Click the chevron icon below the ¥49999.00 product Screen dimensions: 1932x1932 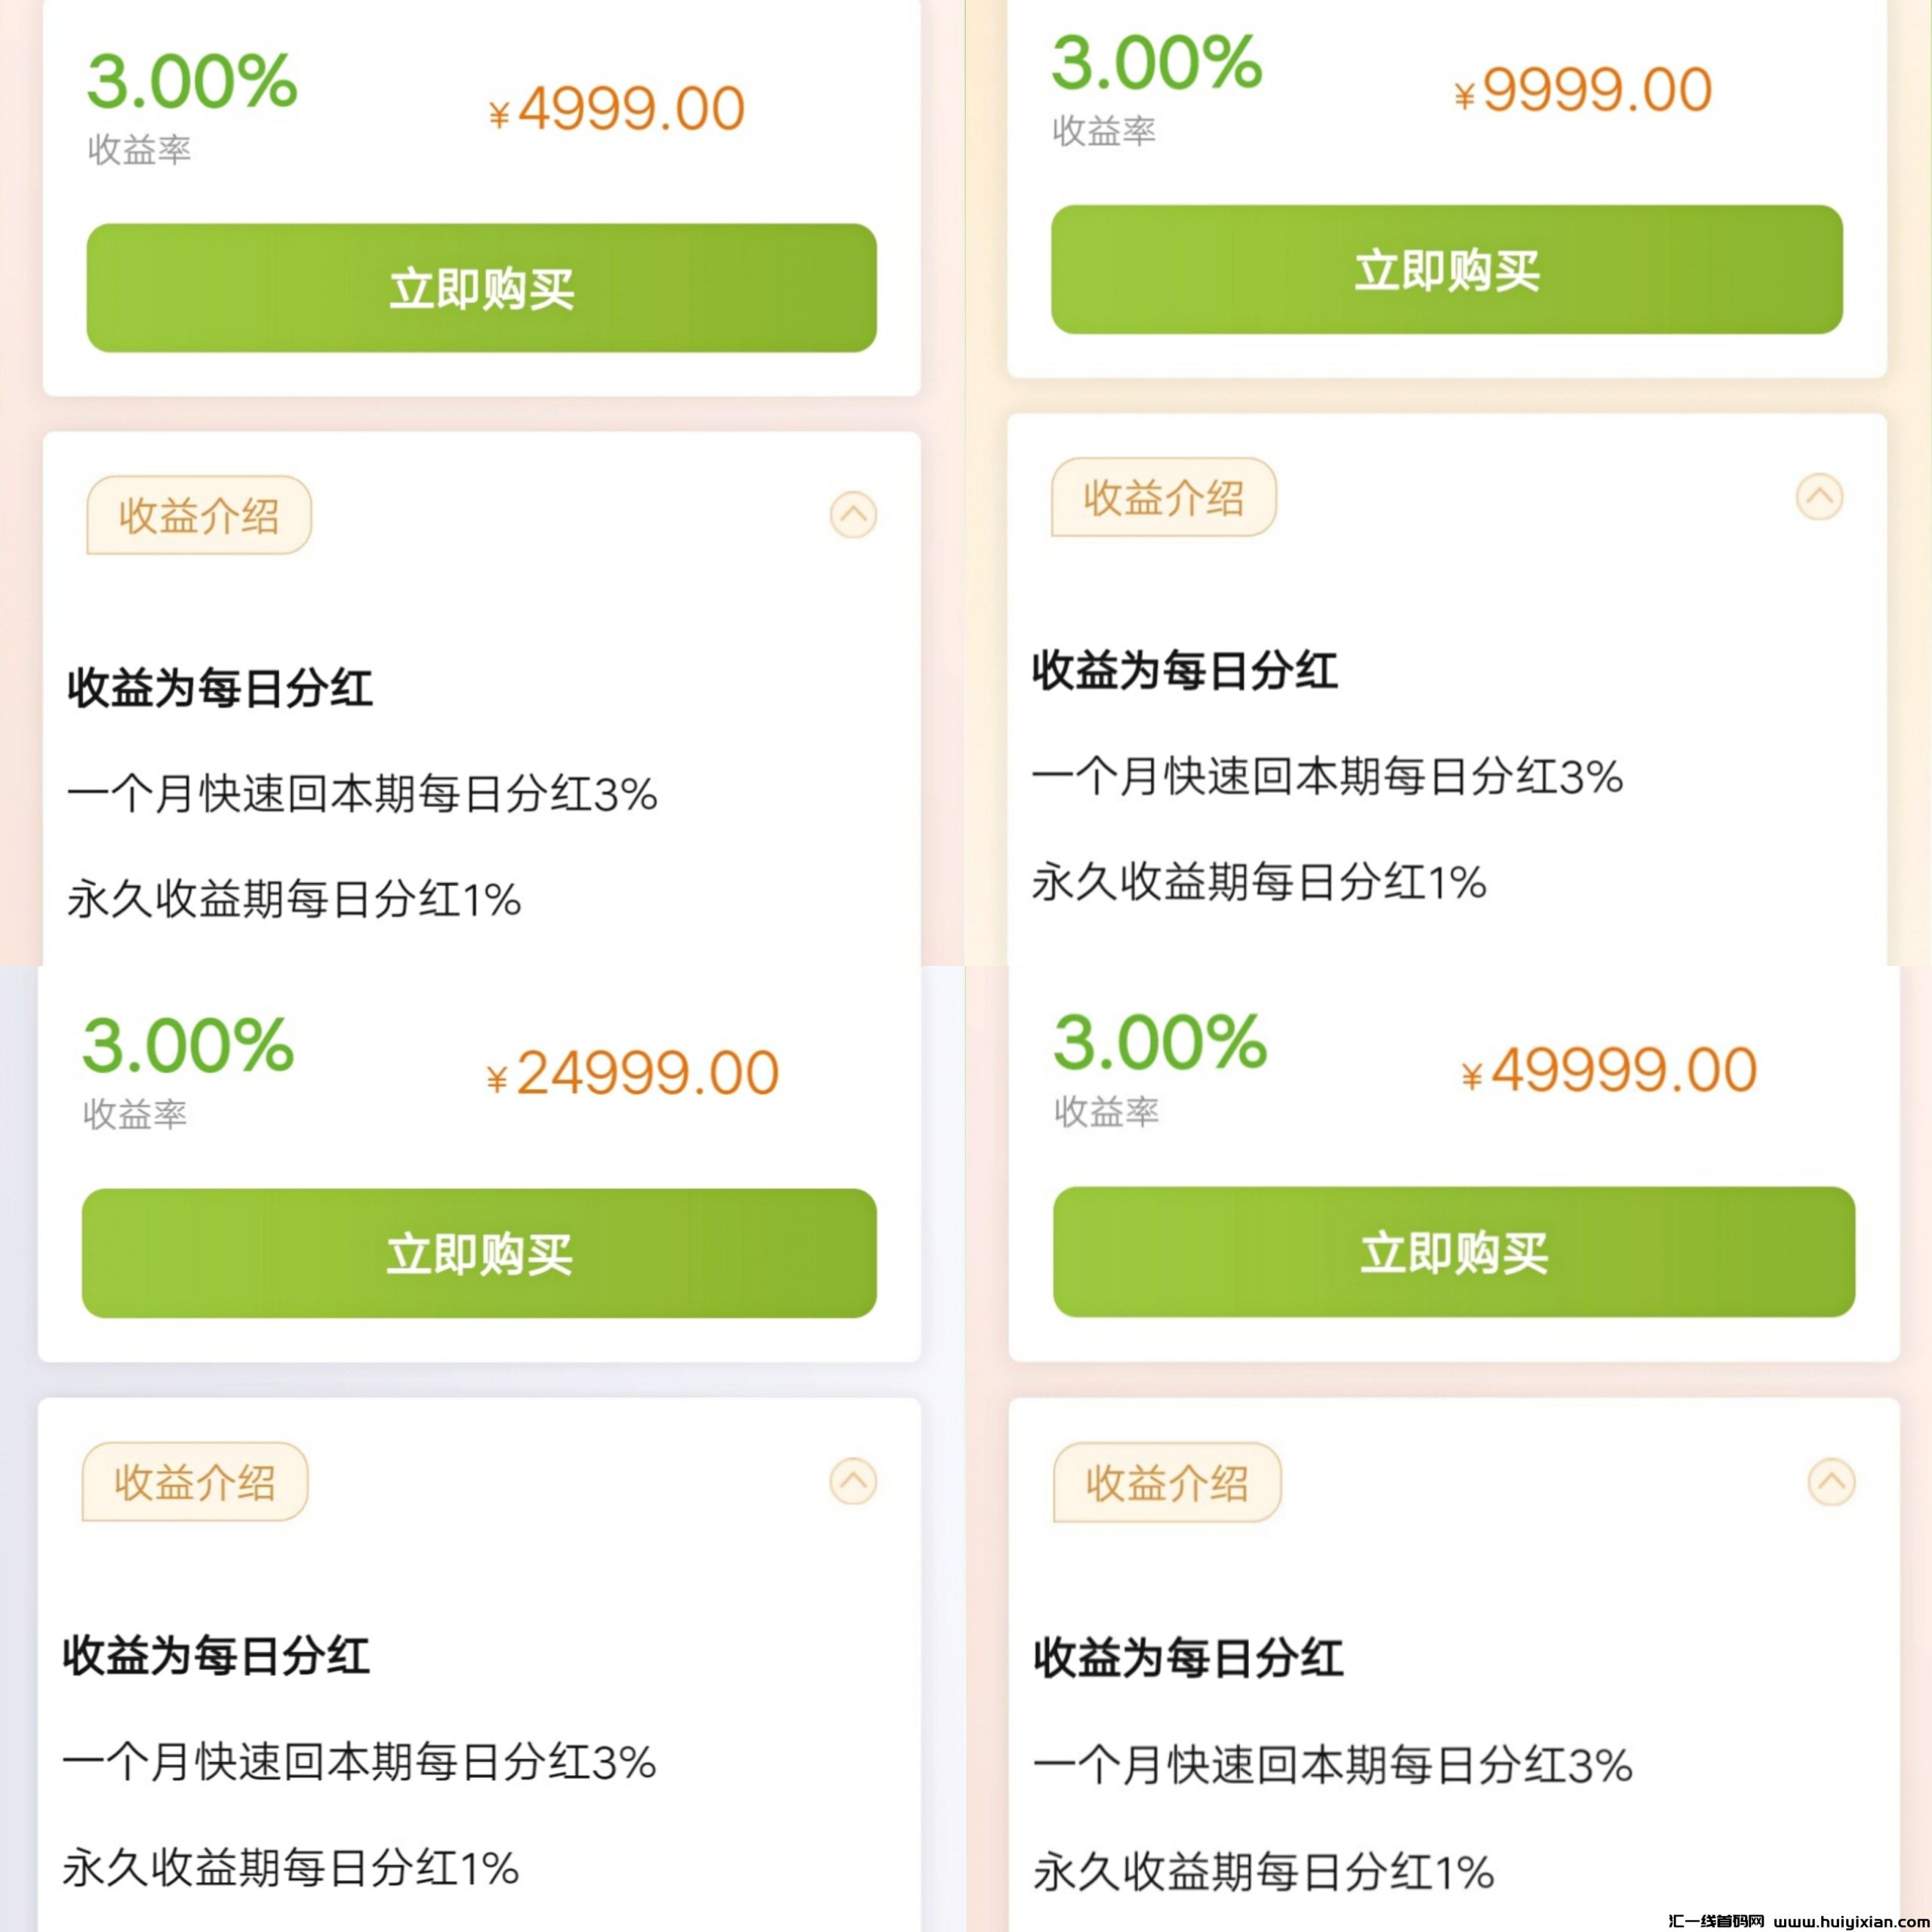(1831, 1482)
